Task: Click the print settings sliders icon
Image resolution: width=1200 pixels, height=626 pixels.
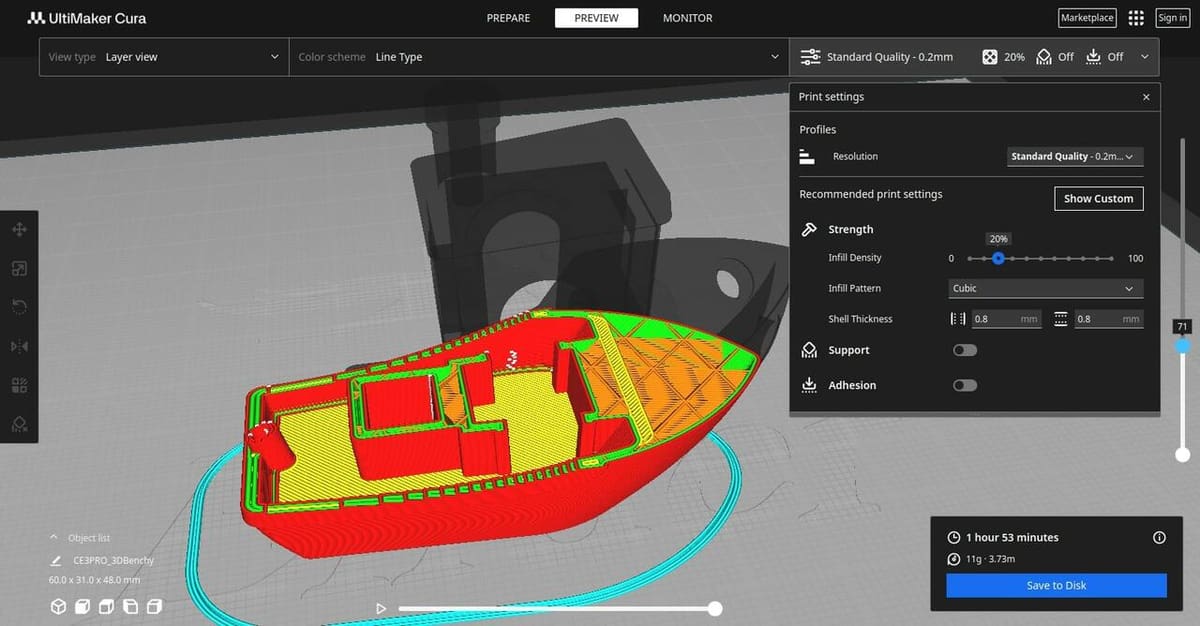Action: pos(810,57)
